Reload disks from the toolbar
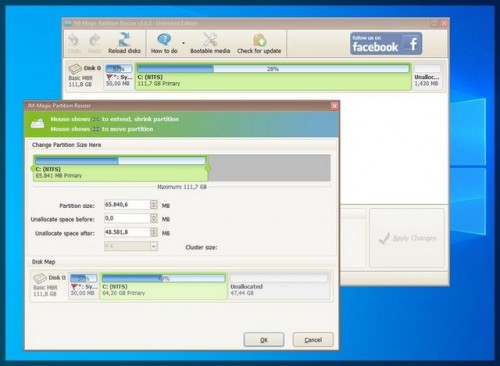500x366 pixels. (124, 43)
